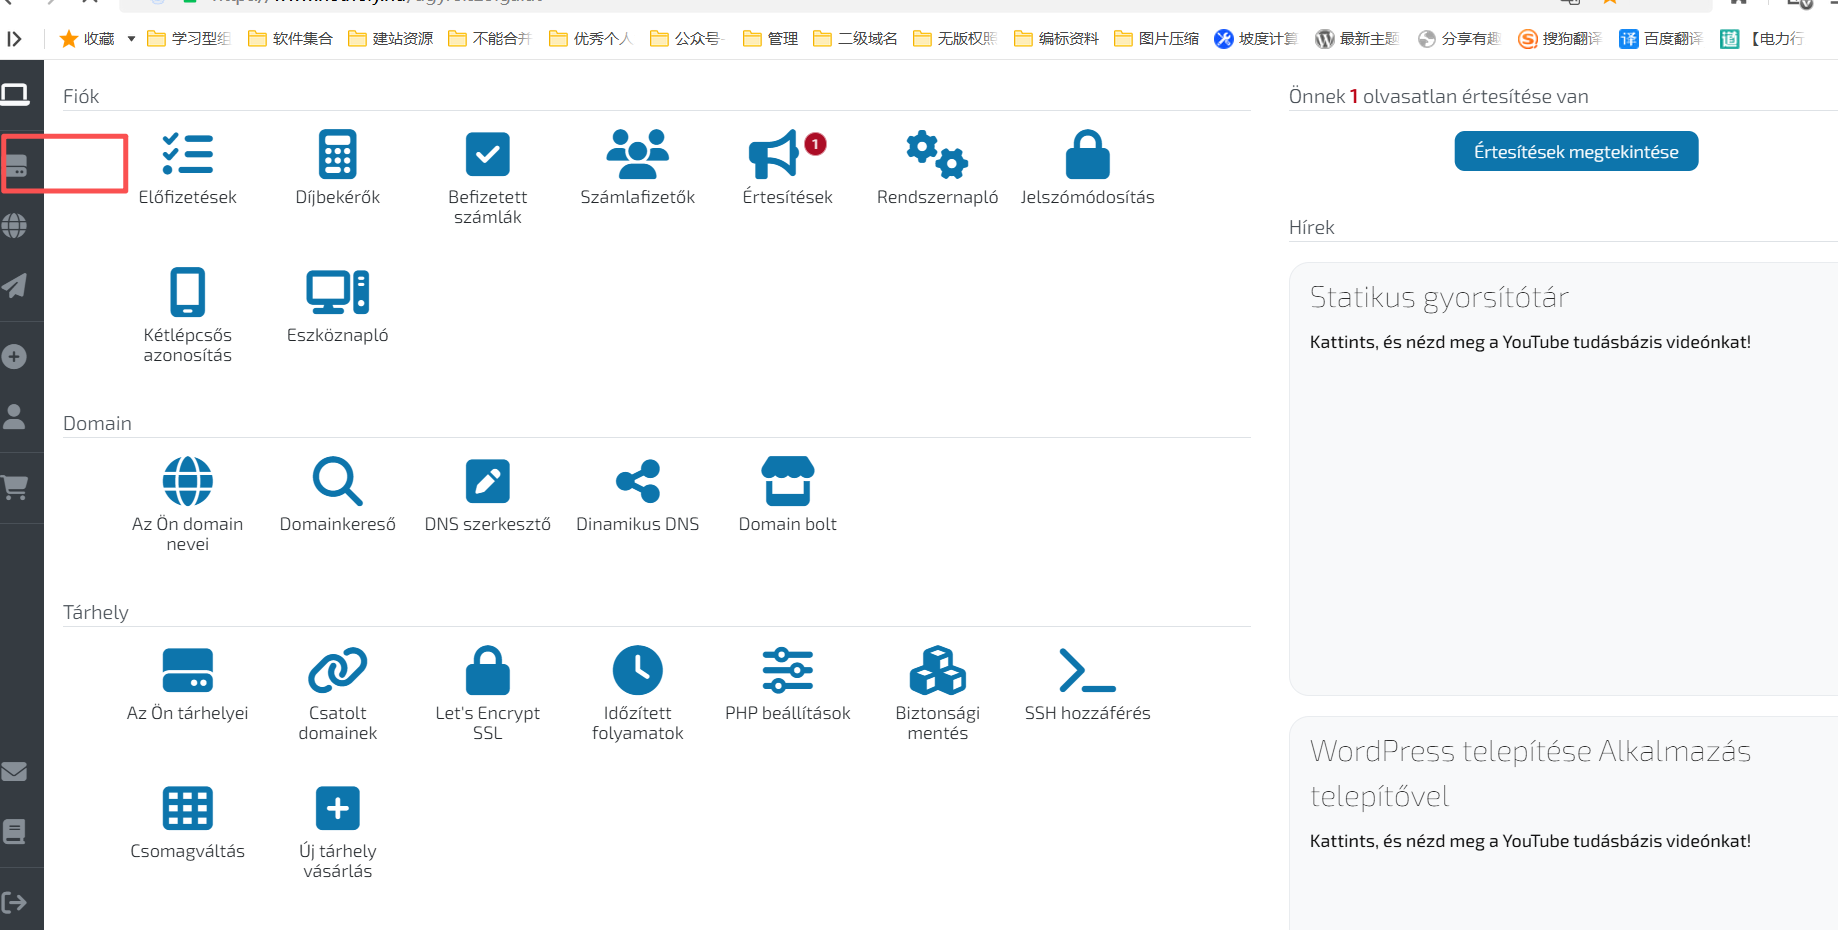Open Értesítések megaphone with badge
The height and width of the screenshot is (930, 1838).
point(788,155)
